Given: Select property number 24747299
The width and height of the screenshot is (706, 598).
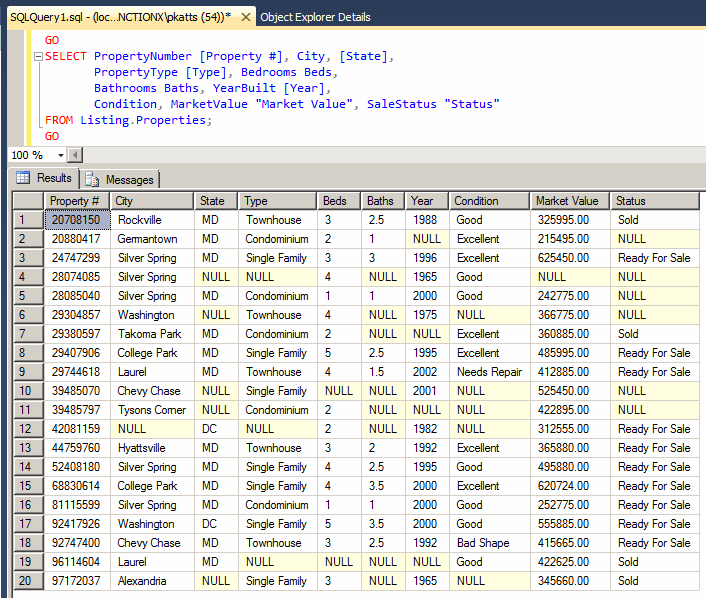Looking at the screenshot, I should click(x=77, y=258).
